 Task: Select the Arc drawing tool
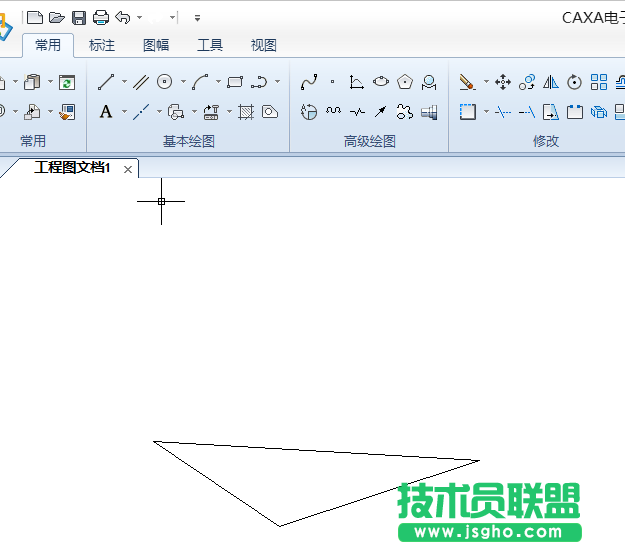coord(200,82)
